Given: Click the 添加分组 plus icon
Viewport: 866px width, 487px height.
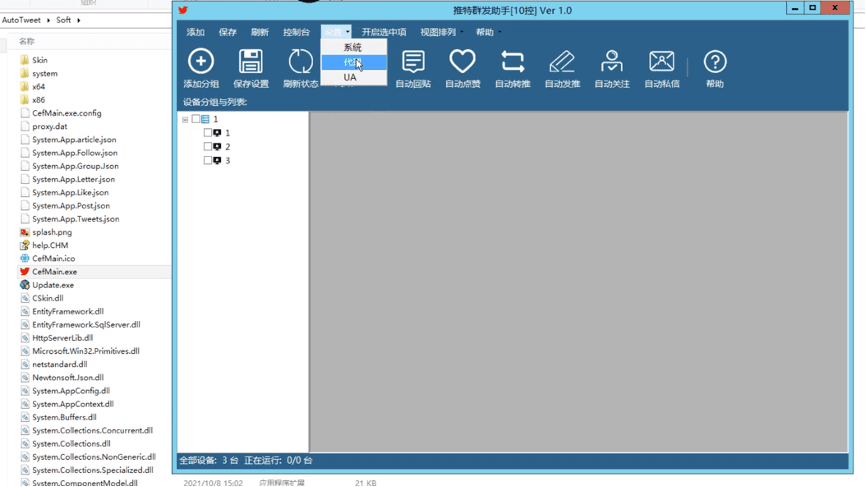Looking at the screenshot, I should click(201, 61).
